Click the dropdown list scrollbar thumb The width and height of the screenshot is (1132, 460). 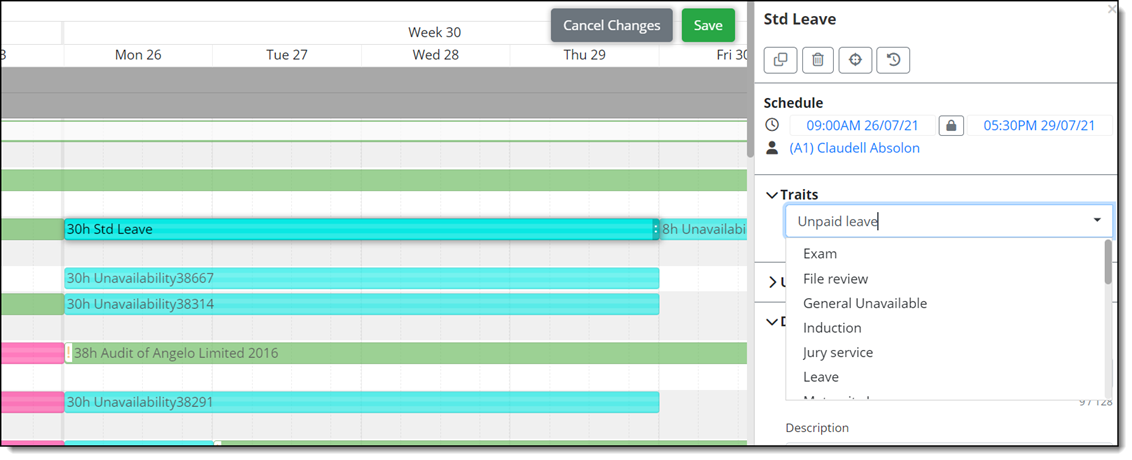(x=1108, y=261)
